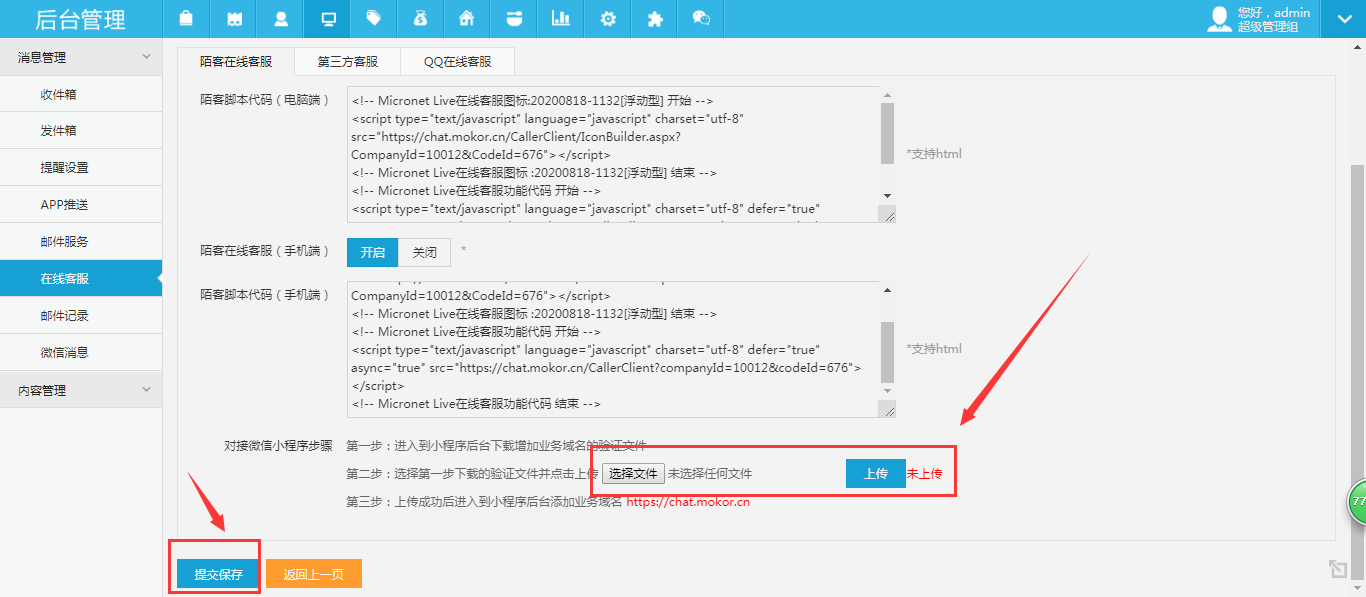Open the user silhouette icon in the top bar

point(281,18)
